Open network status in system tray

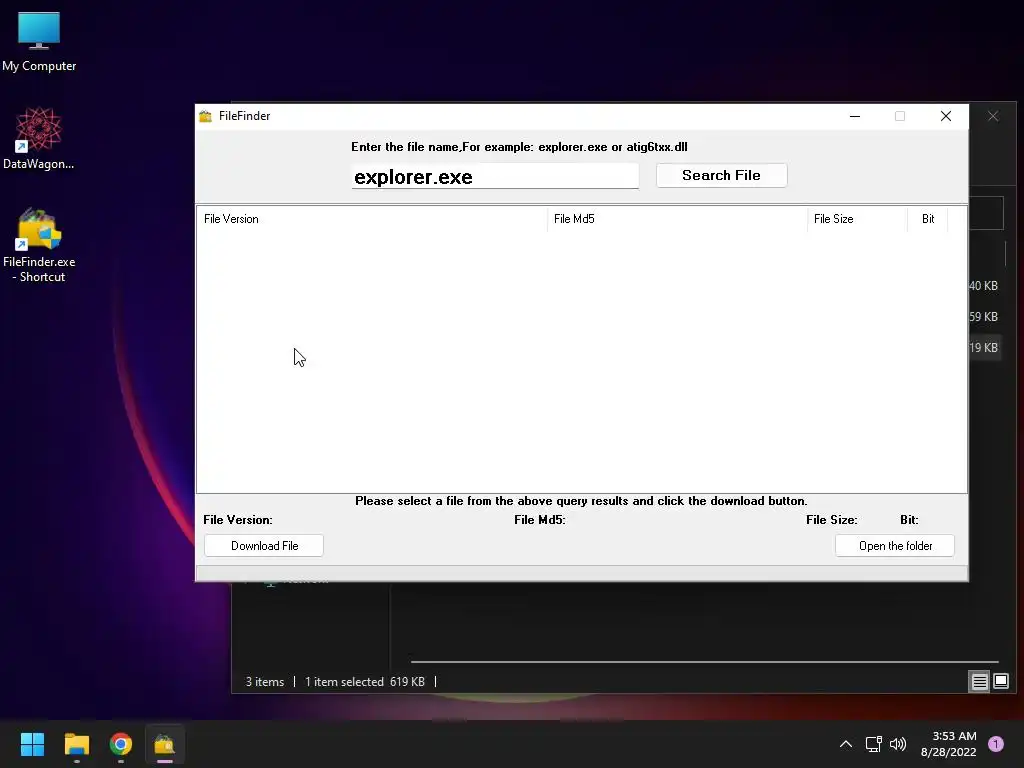point(873,744)
